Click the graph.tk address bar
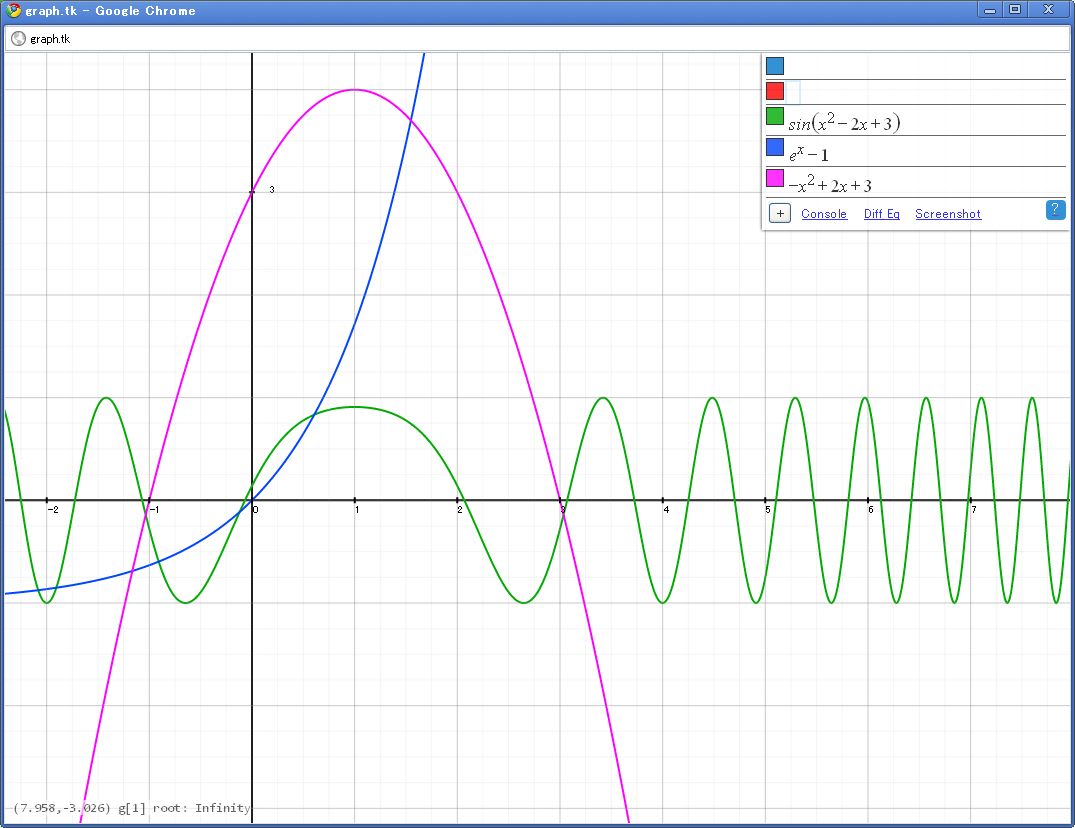The height and width of the screenshot is (828, 1075). [540, 39]
